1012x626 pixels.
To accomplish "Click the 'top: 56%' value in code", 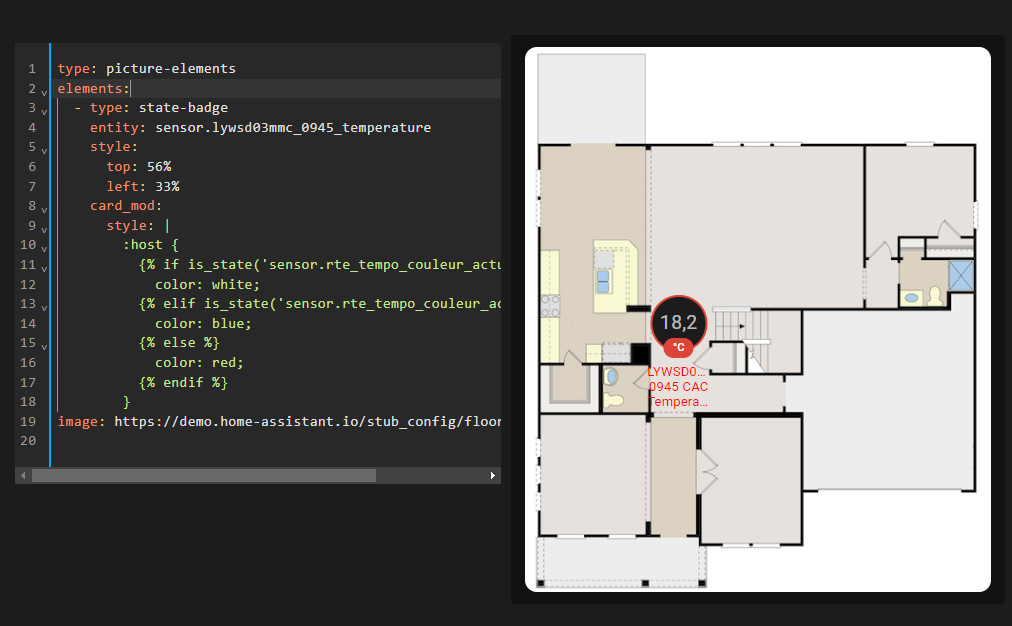I will pos(139,167).
